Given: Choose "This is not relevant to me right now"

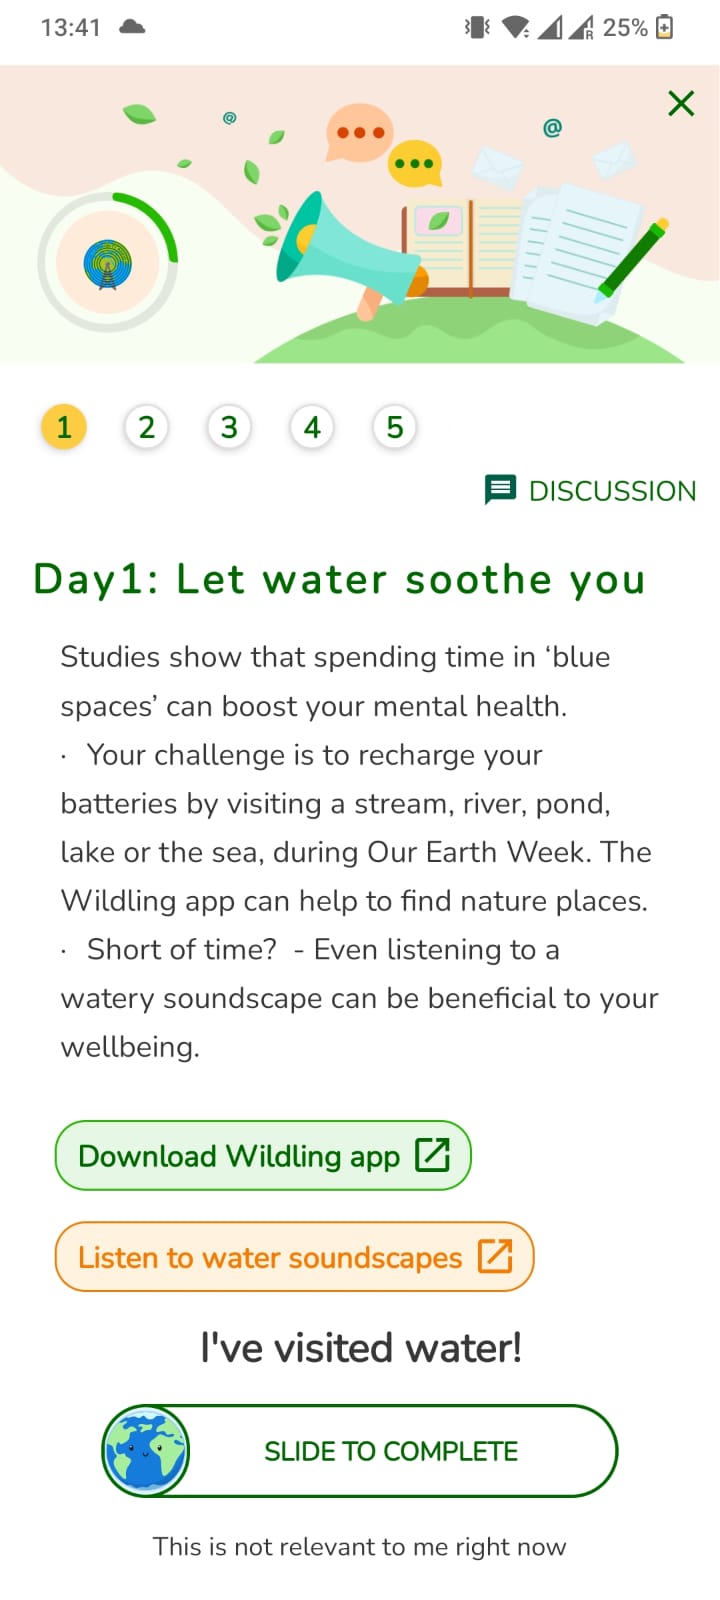Looking at the screenshot, I should [359, 1546].
